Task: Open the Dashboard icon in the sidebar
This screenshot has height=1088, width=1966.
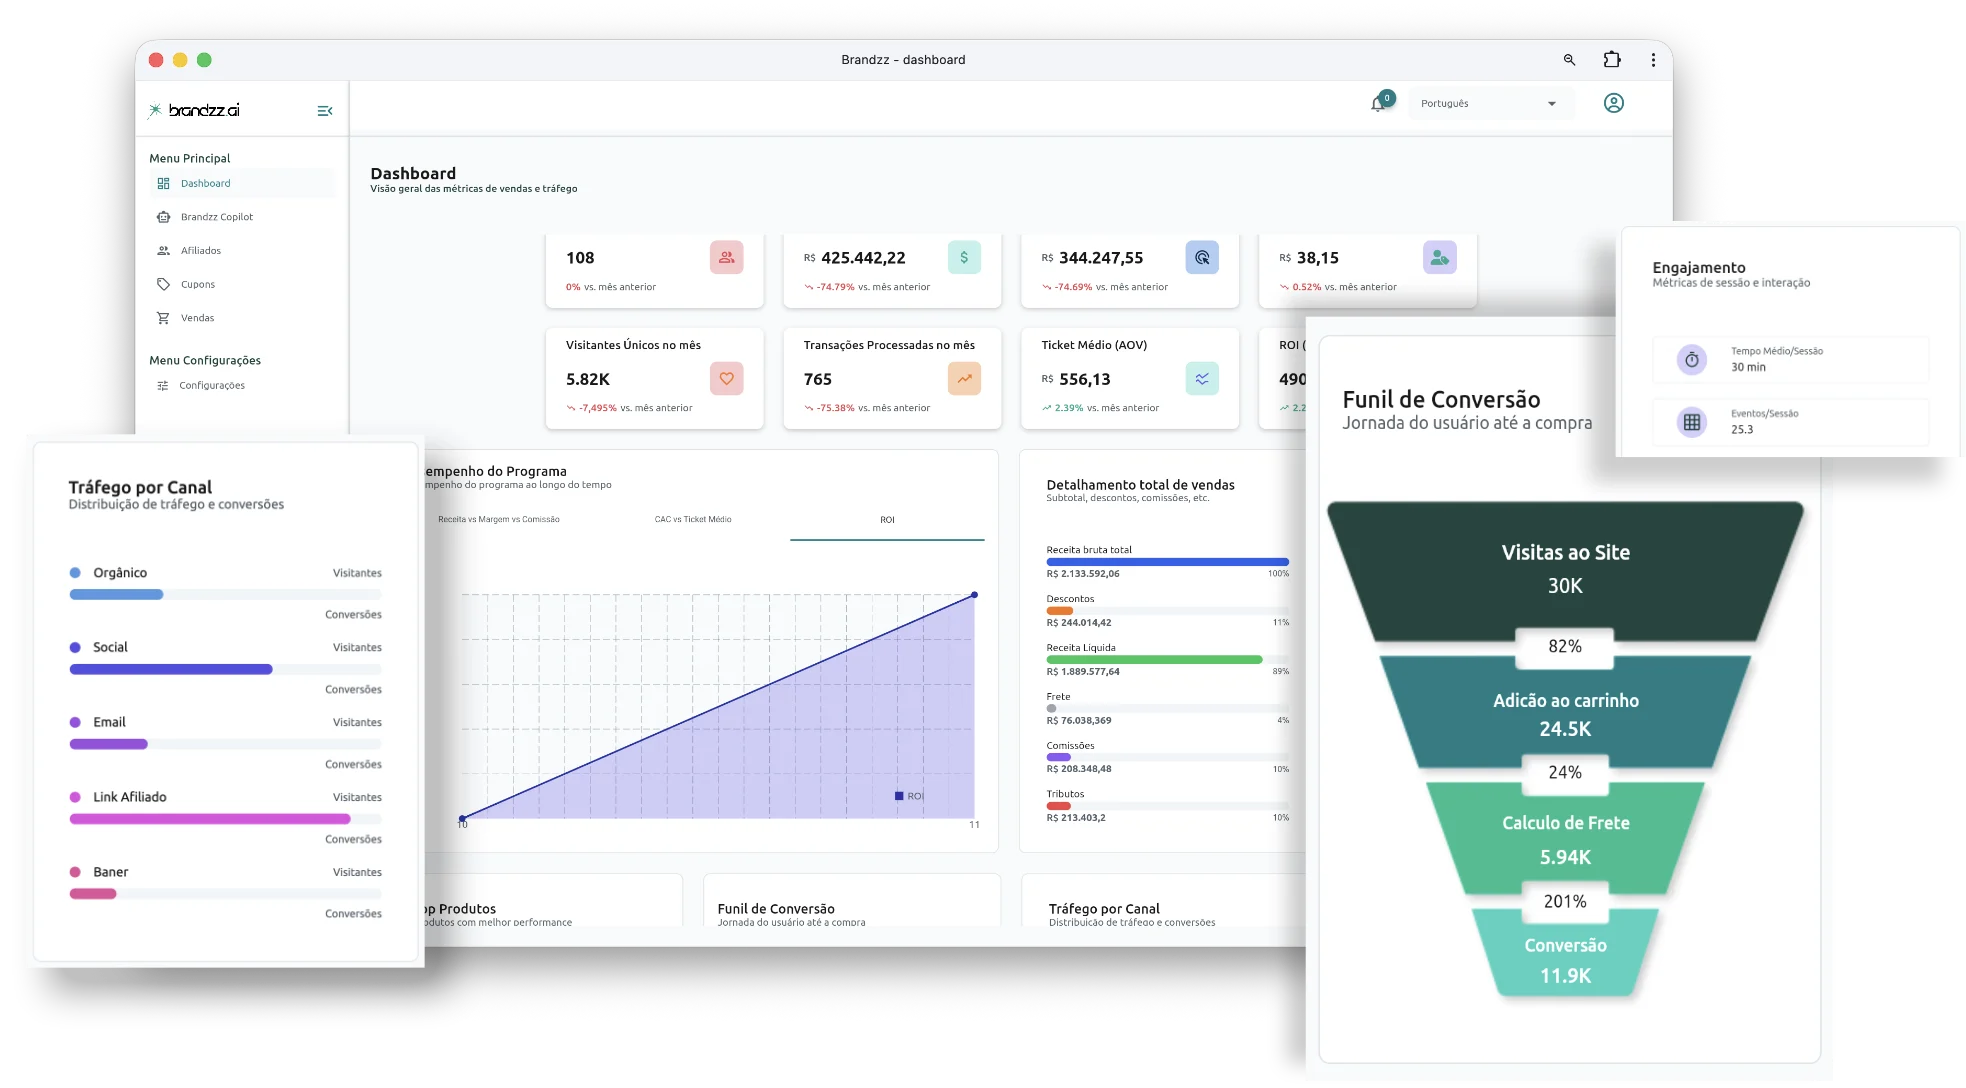Action: click(x=163, y=183)
